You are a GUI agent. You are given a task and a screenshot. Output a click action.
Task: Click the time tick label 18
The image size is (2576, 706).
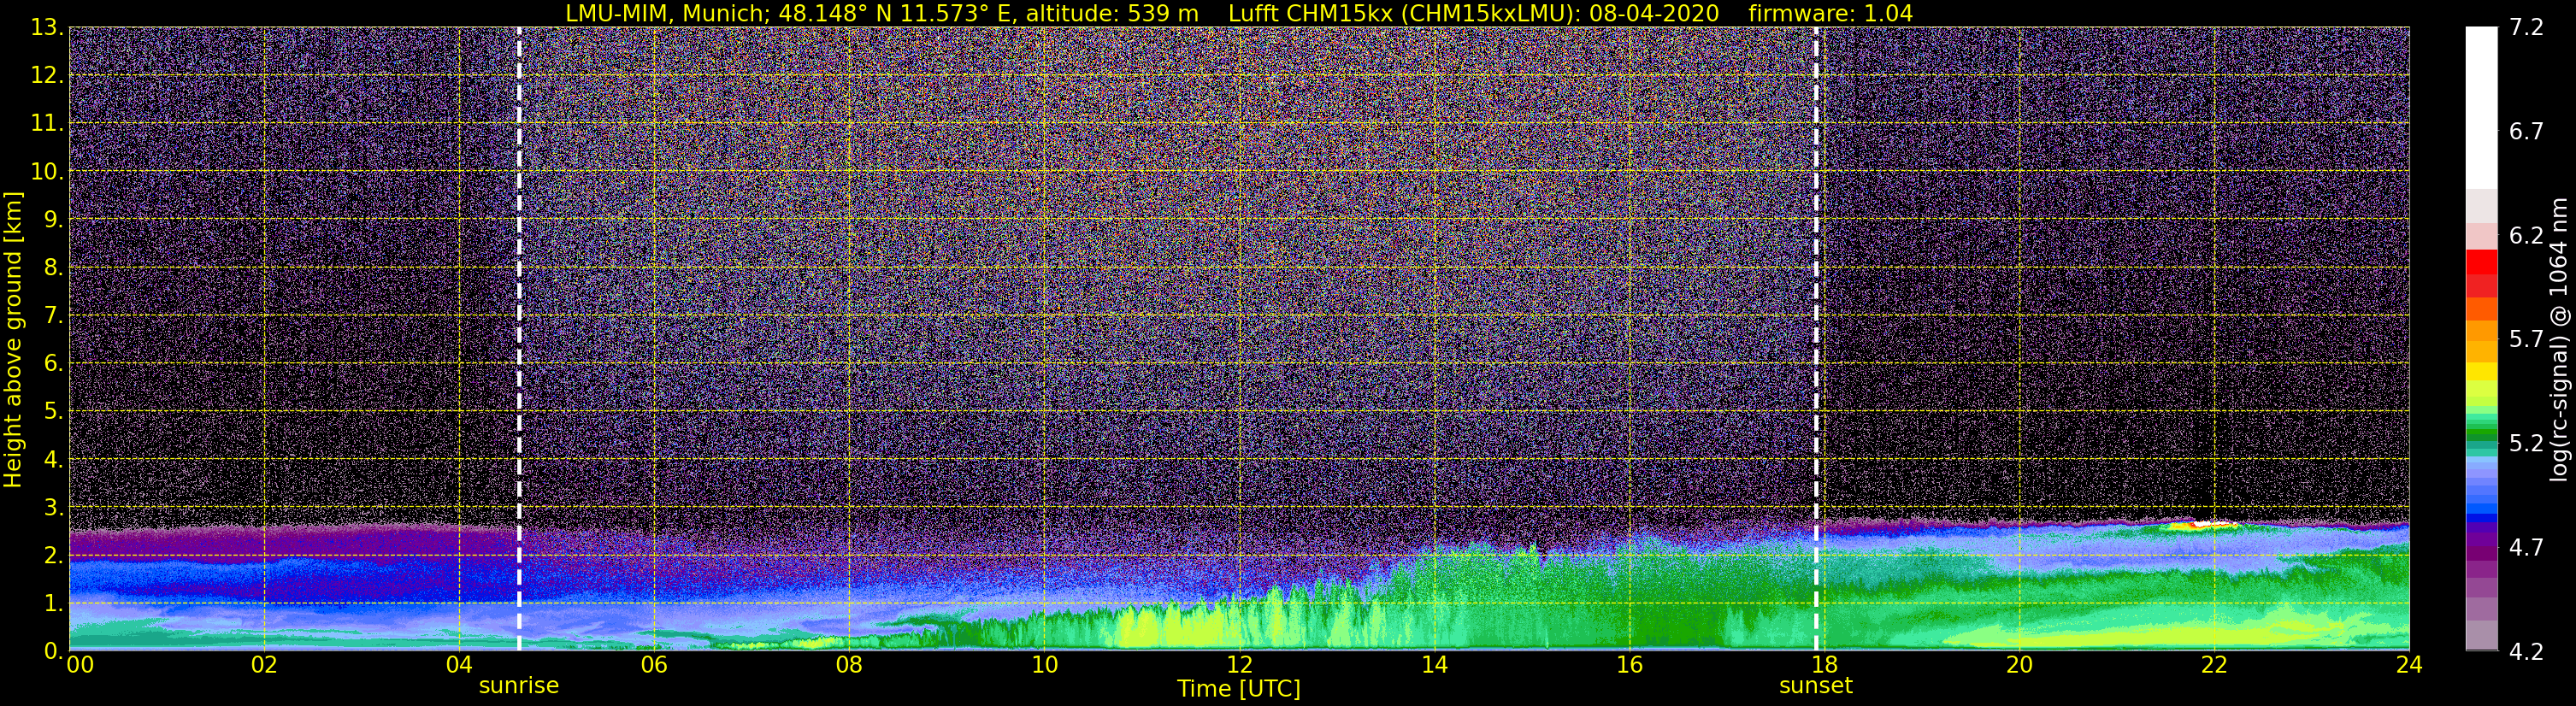(1824, 665)
